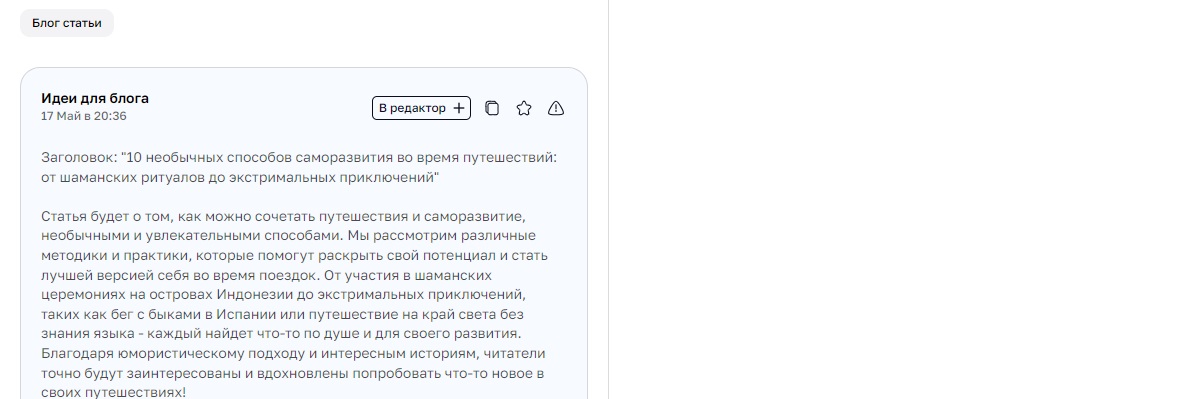Copy the generated blog text icon
Image resolution: width=1204 pixels, height=399 pixels.
click(x=492, y=108)
